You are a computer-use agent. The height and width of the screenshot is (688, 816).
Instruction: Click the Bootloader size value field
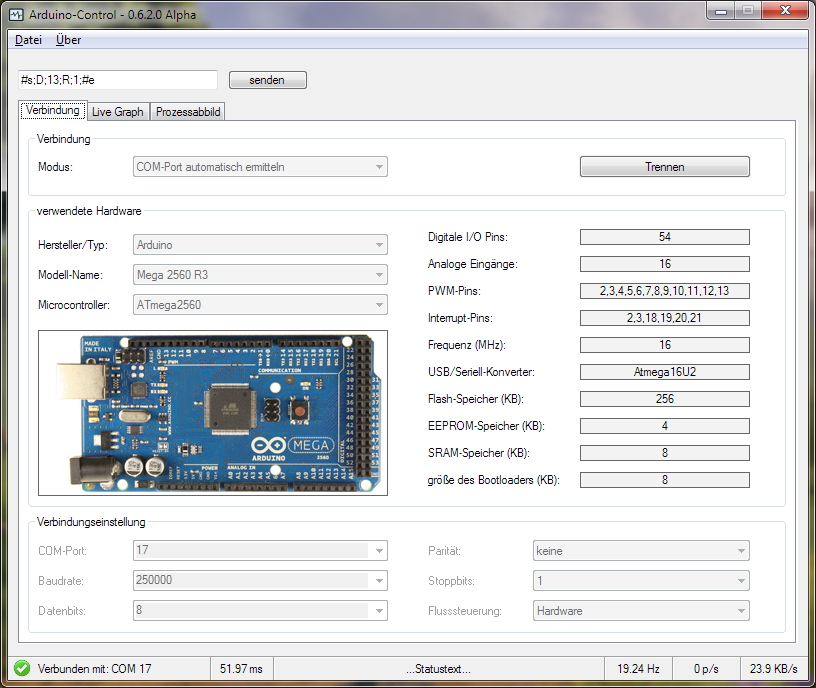pos(665,480)
